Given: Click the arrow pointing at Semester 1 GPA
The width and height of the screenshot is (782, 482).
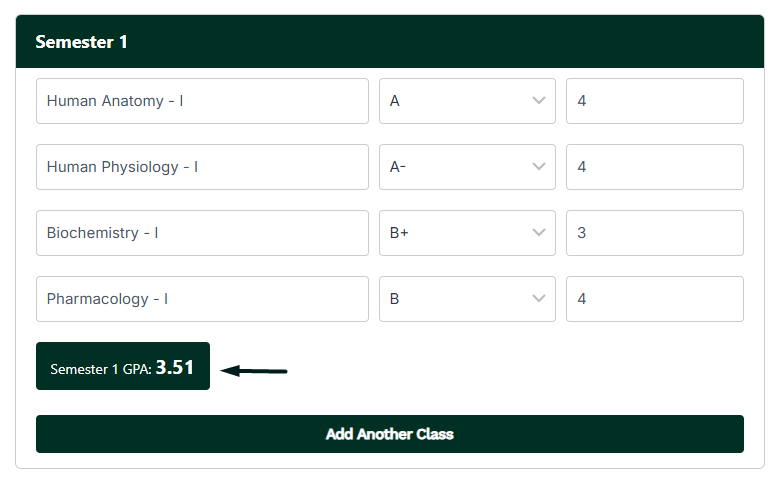Looking at the screenshot, I should [x=254, y=370].
